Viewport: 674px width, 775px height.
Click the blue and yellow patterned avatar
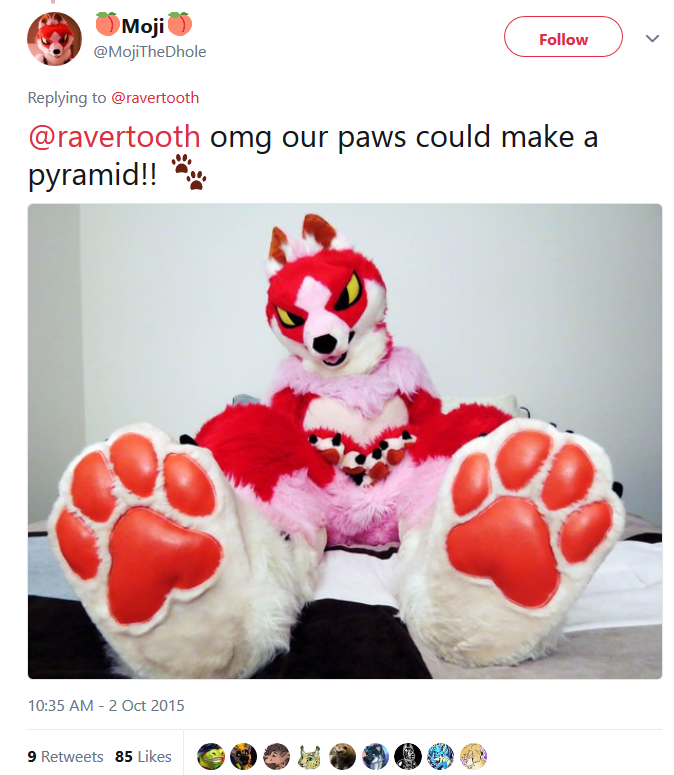[440, 756]
